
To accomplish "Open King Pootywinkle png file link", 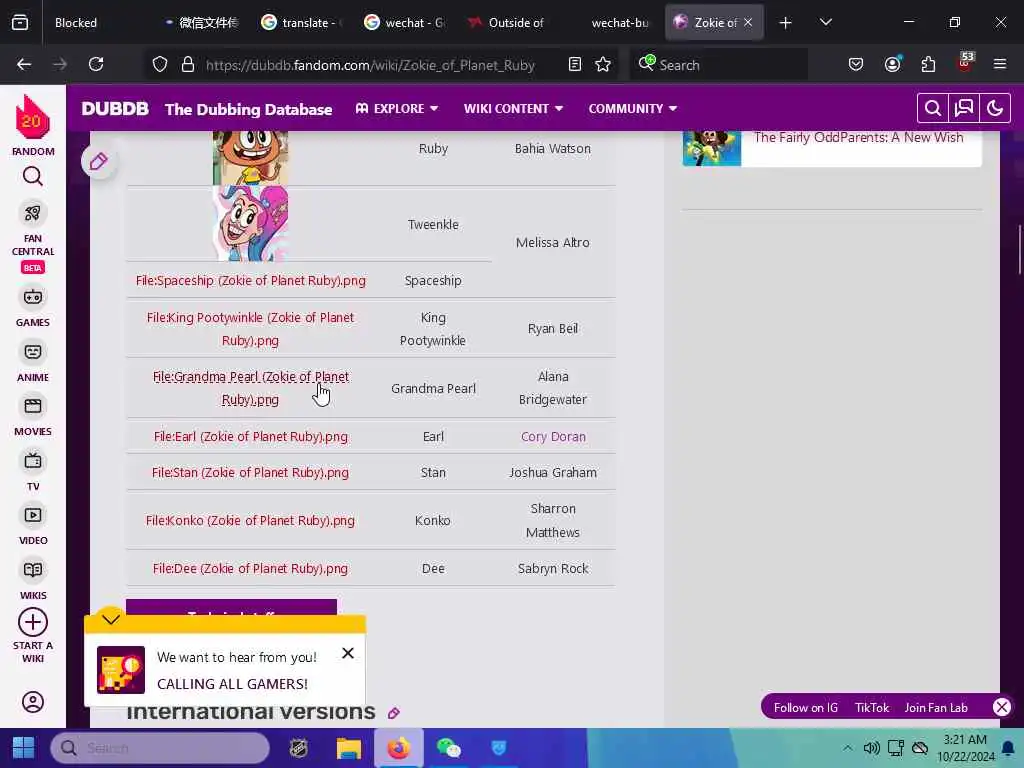I will point(251,329).
